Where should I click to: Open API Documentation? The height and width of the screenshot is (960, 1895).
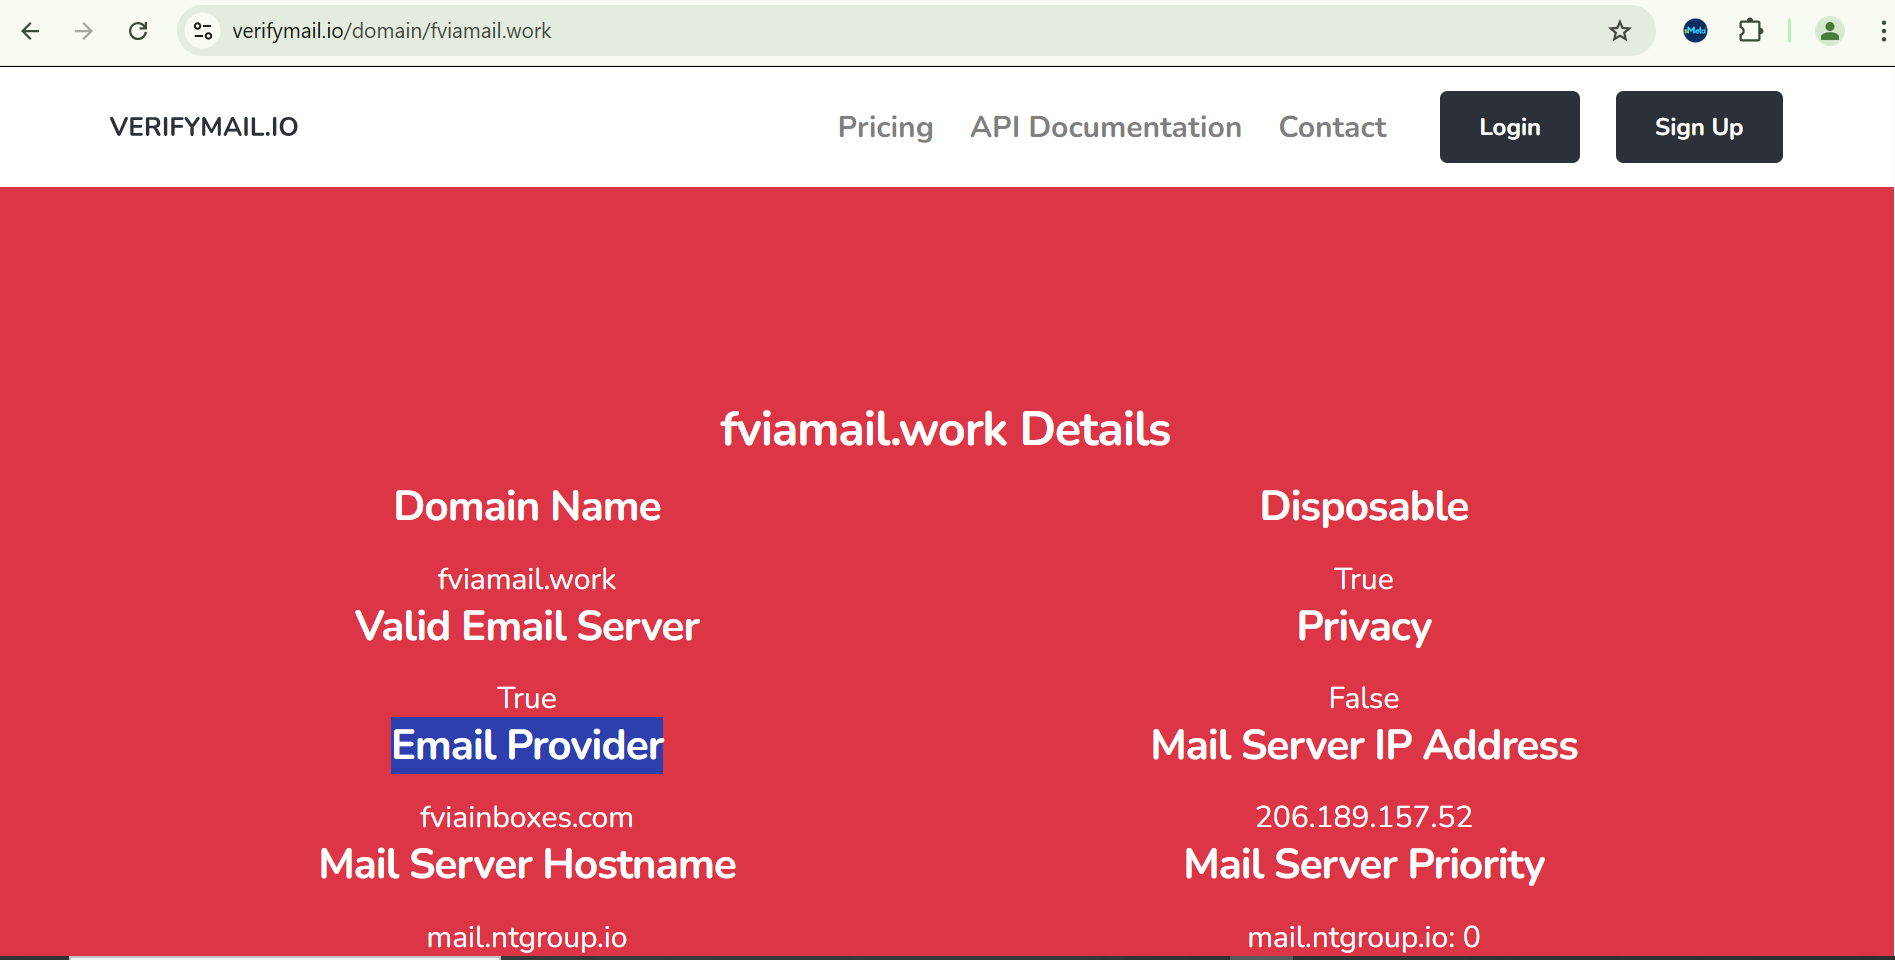coord(1106,127)
